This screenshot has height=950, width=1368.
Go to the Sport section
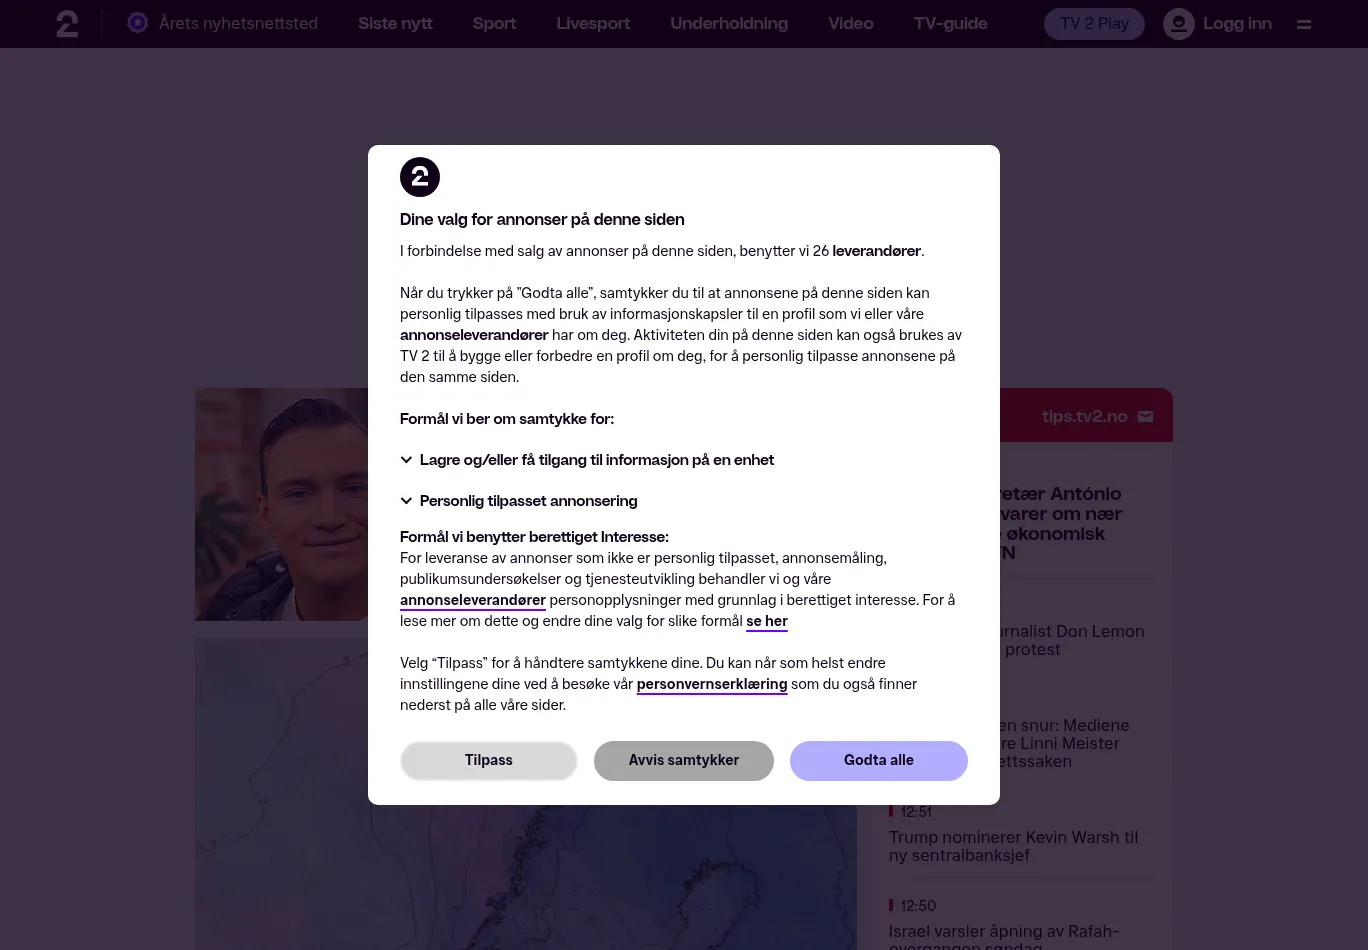(494, 23)
